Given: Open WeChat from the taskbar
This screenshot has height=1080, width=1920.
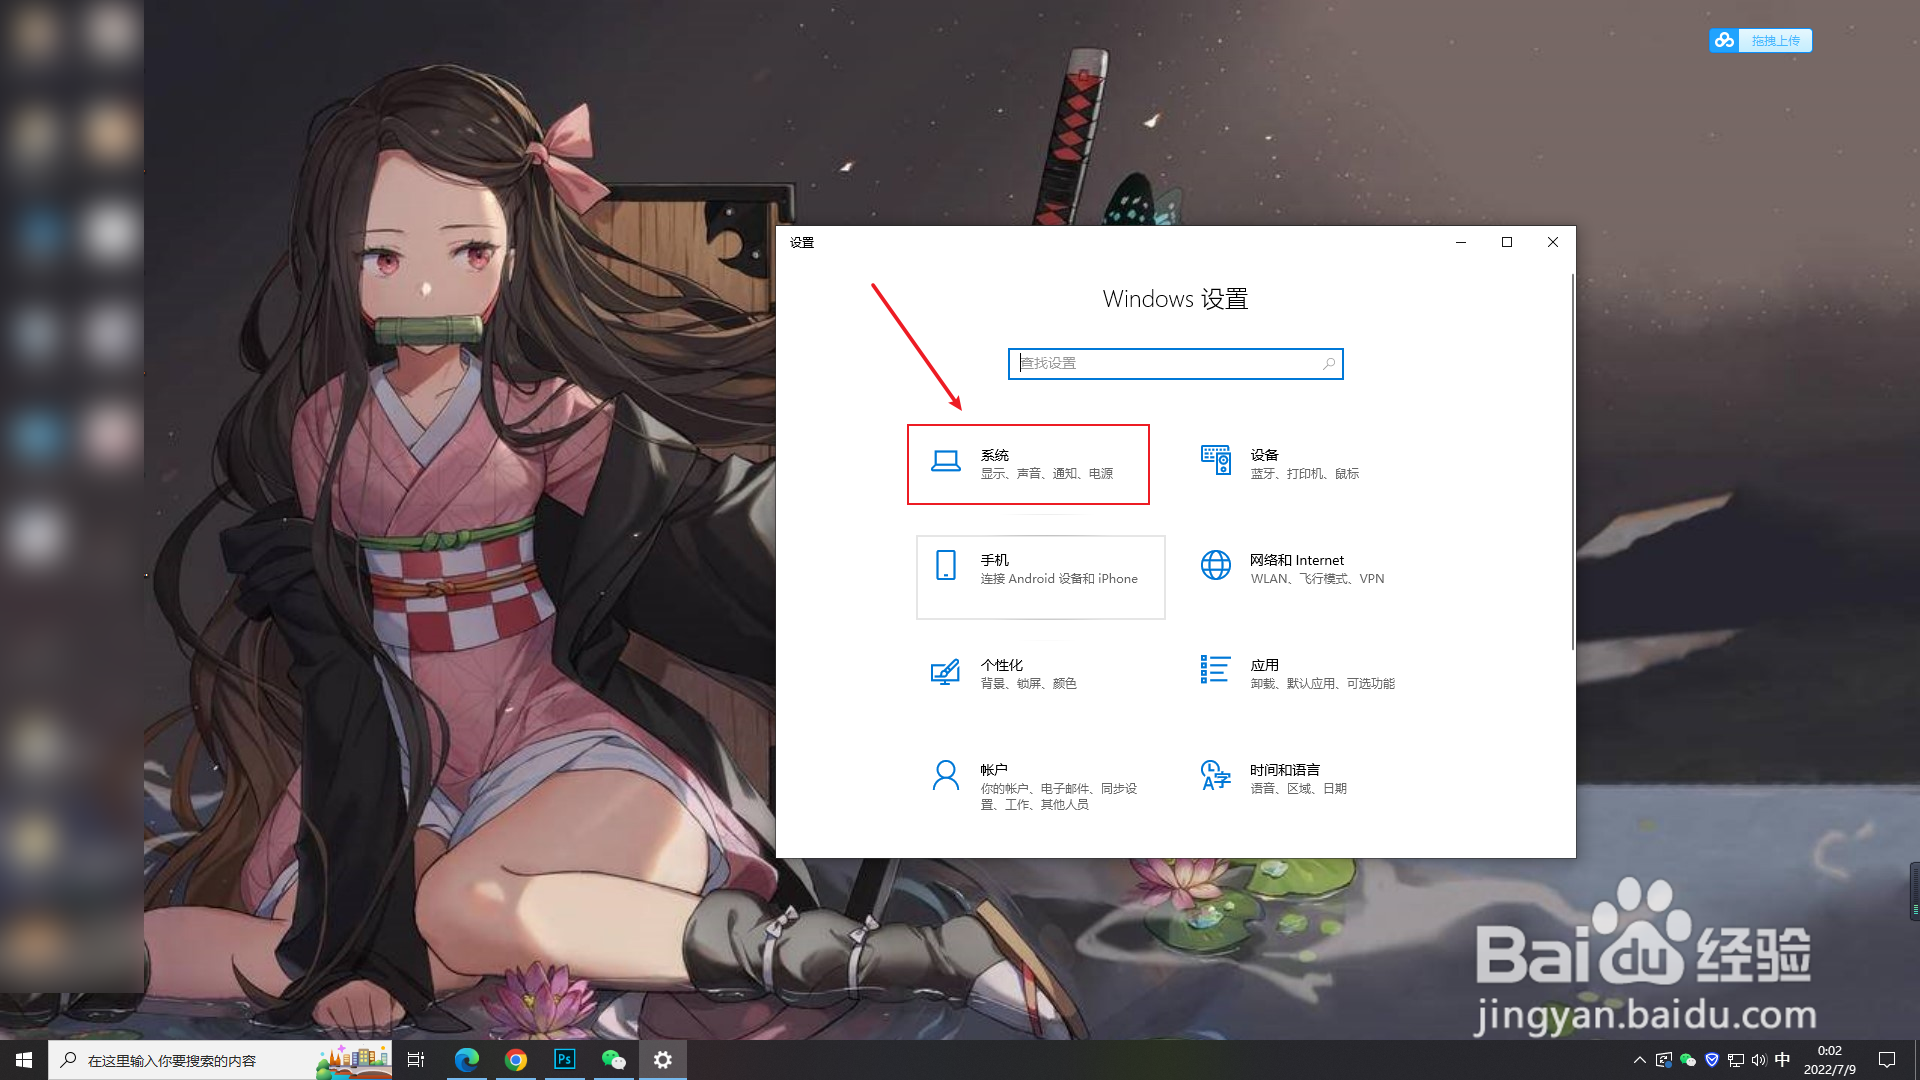Looking at the screenshot, I should tap(613, 1060).
